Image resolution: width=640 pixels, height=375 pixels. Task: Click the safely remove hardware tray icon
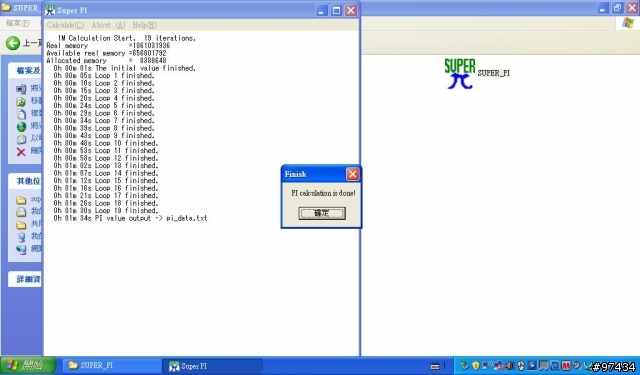[464, 366]
